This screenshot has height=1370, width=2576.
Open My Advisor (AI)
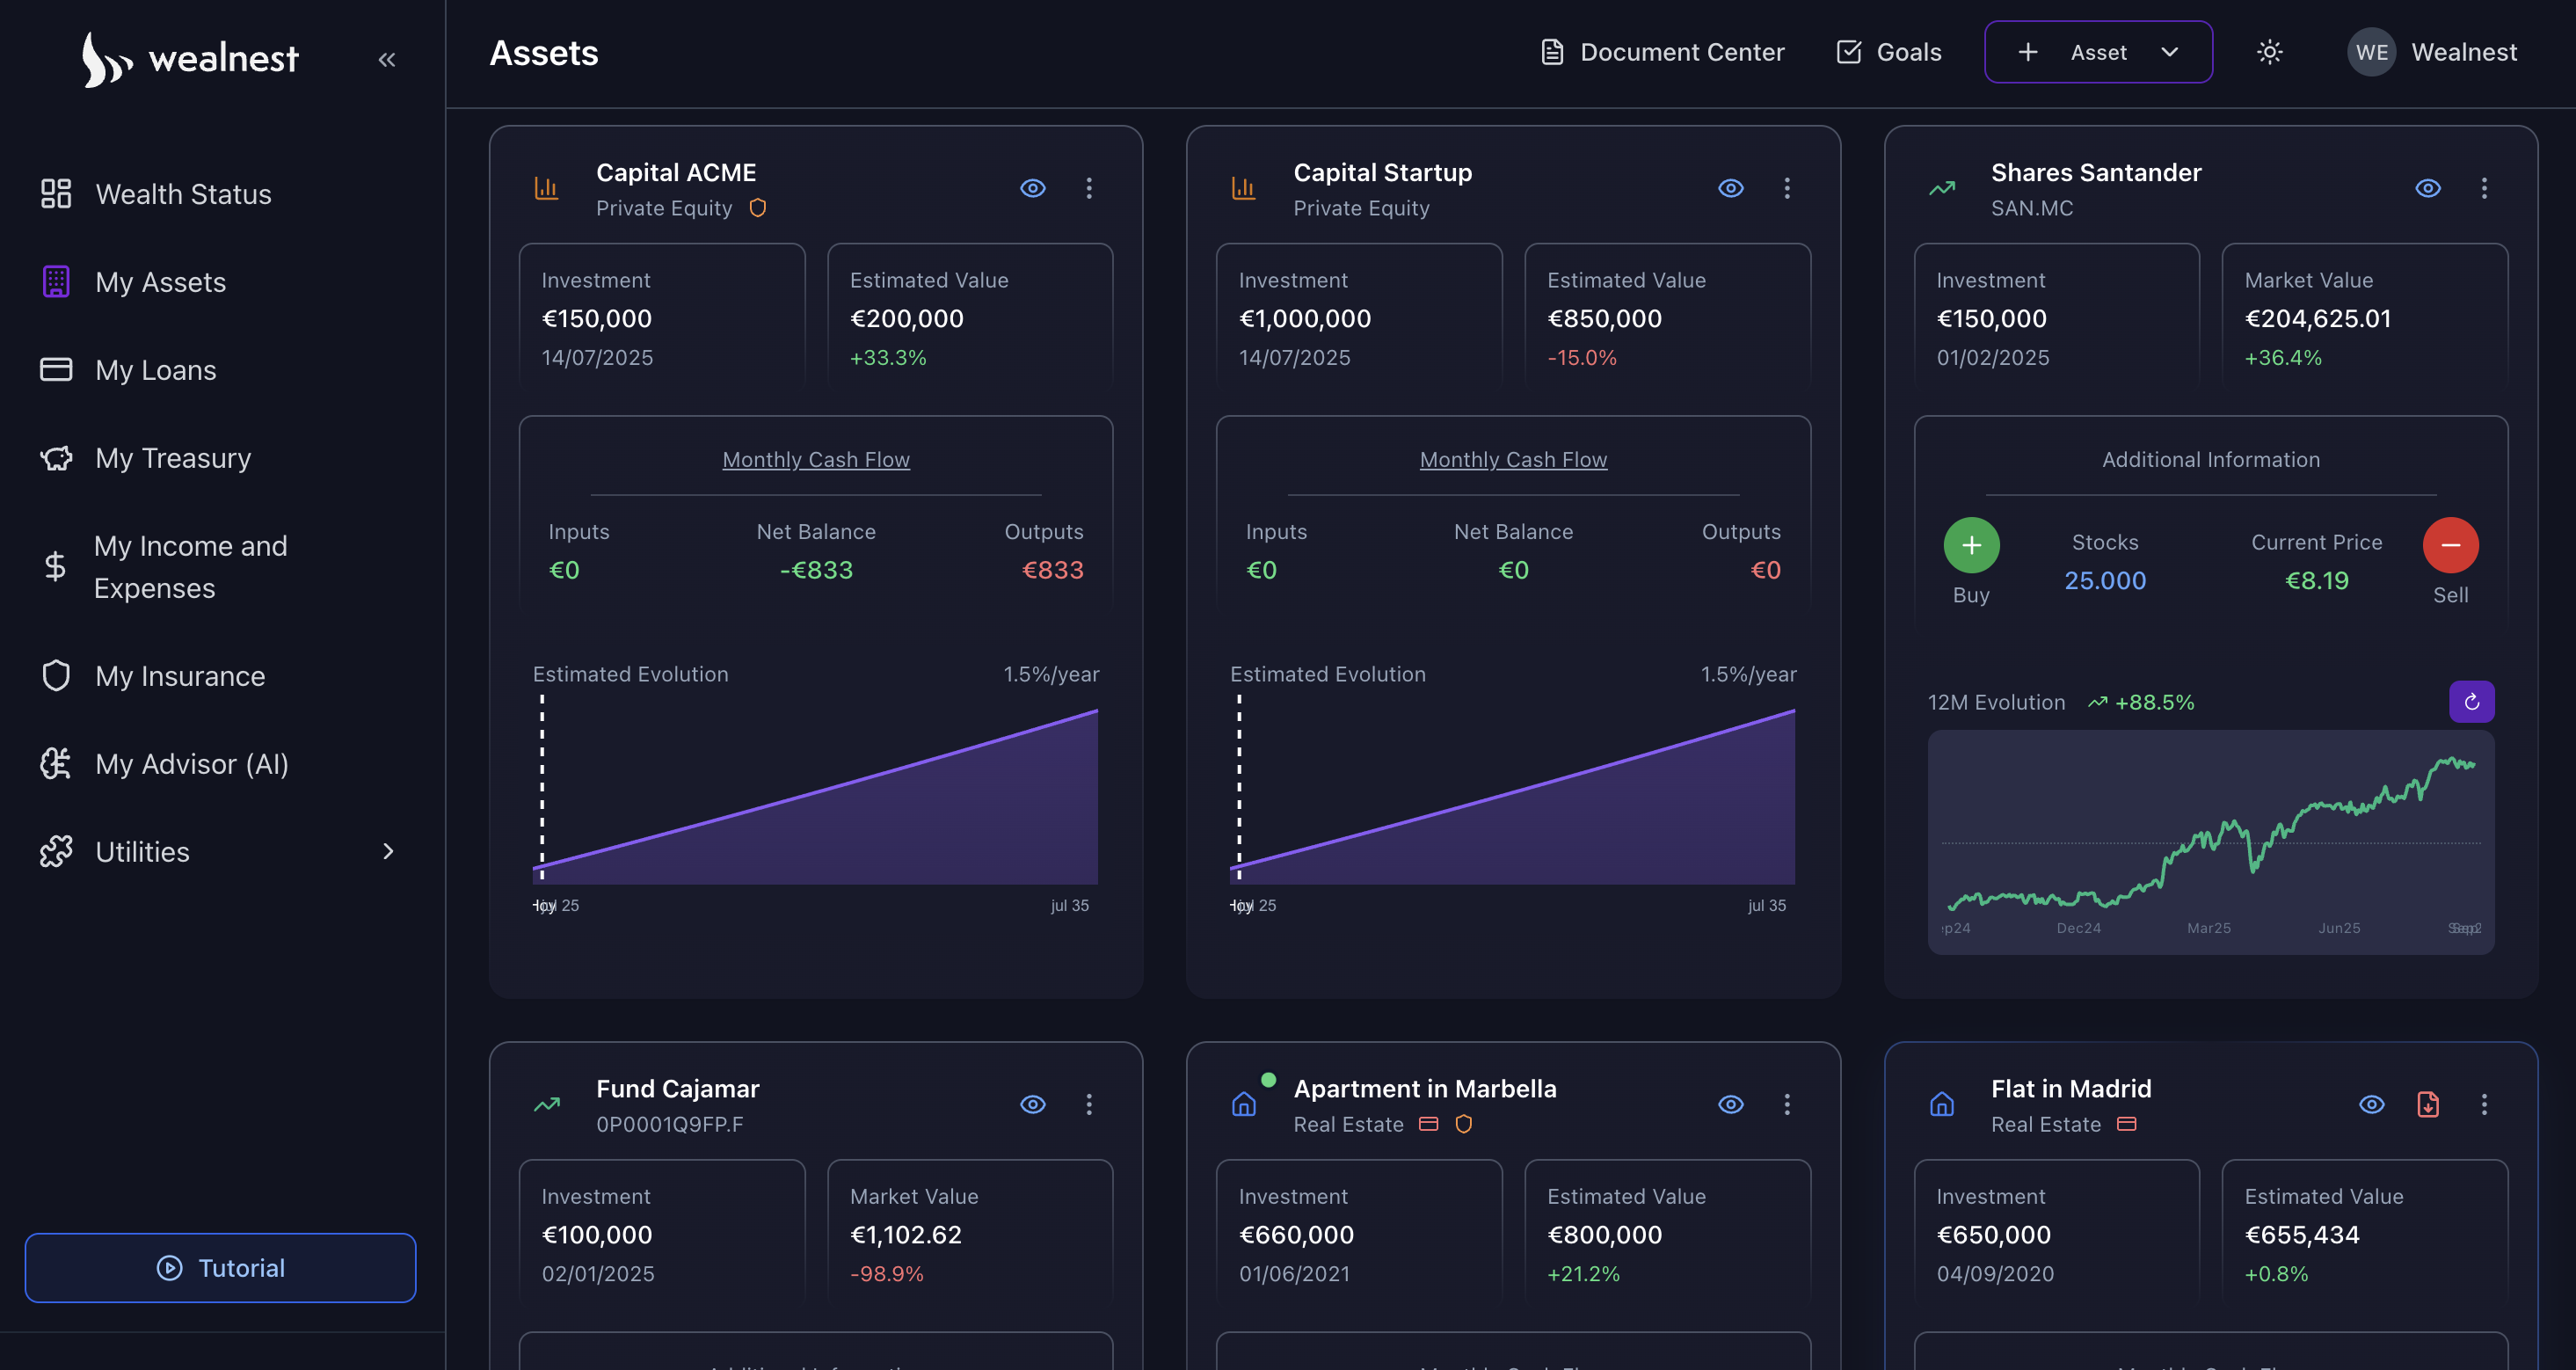[x=190, y=763]
